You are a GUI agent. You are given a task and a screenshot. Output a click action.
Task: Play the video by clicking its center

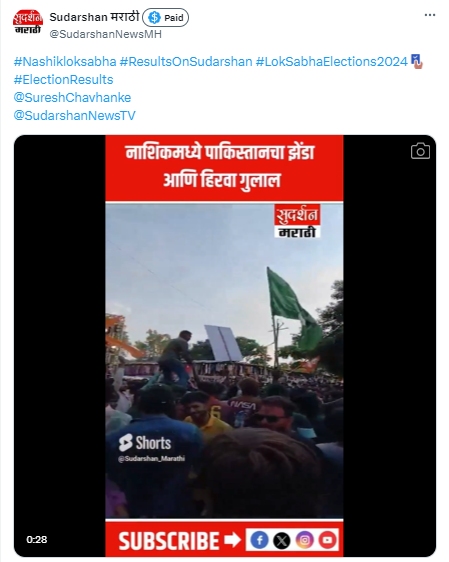[225, 346]
